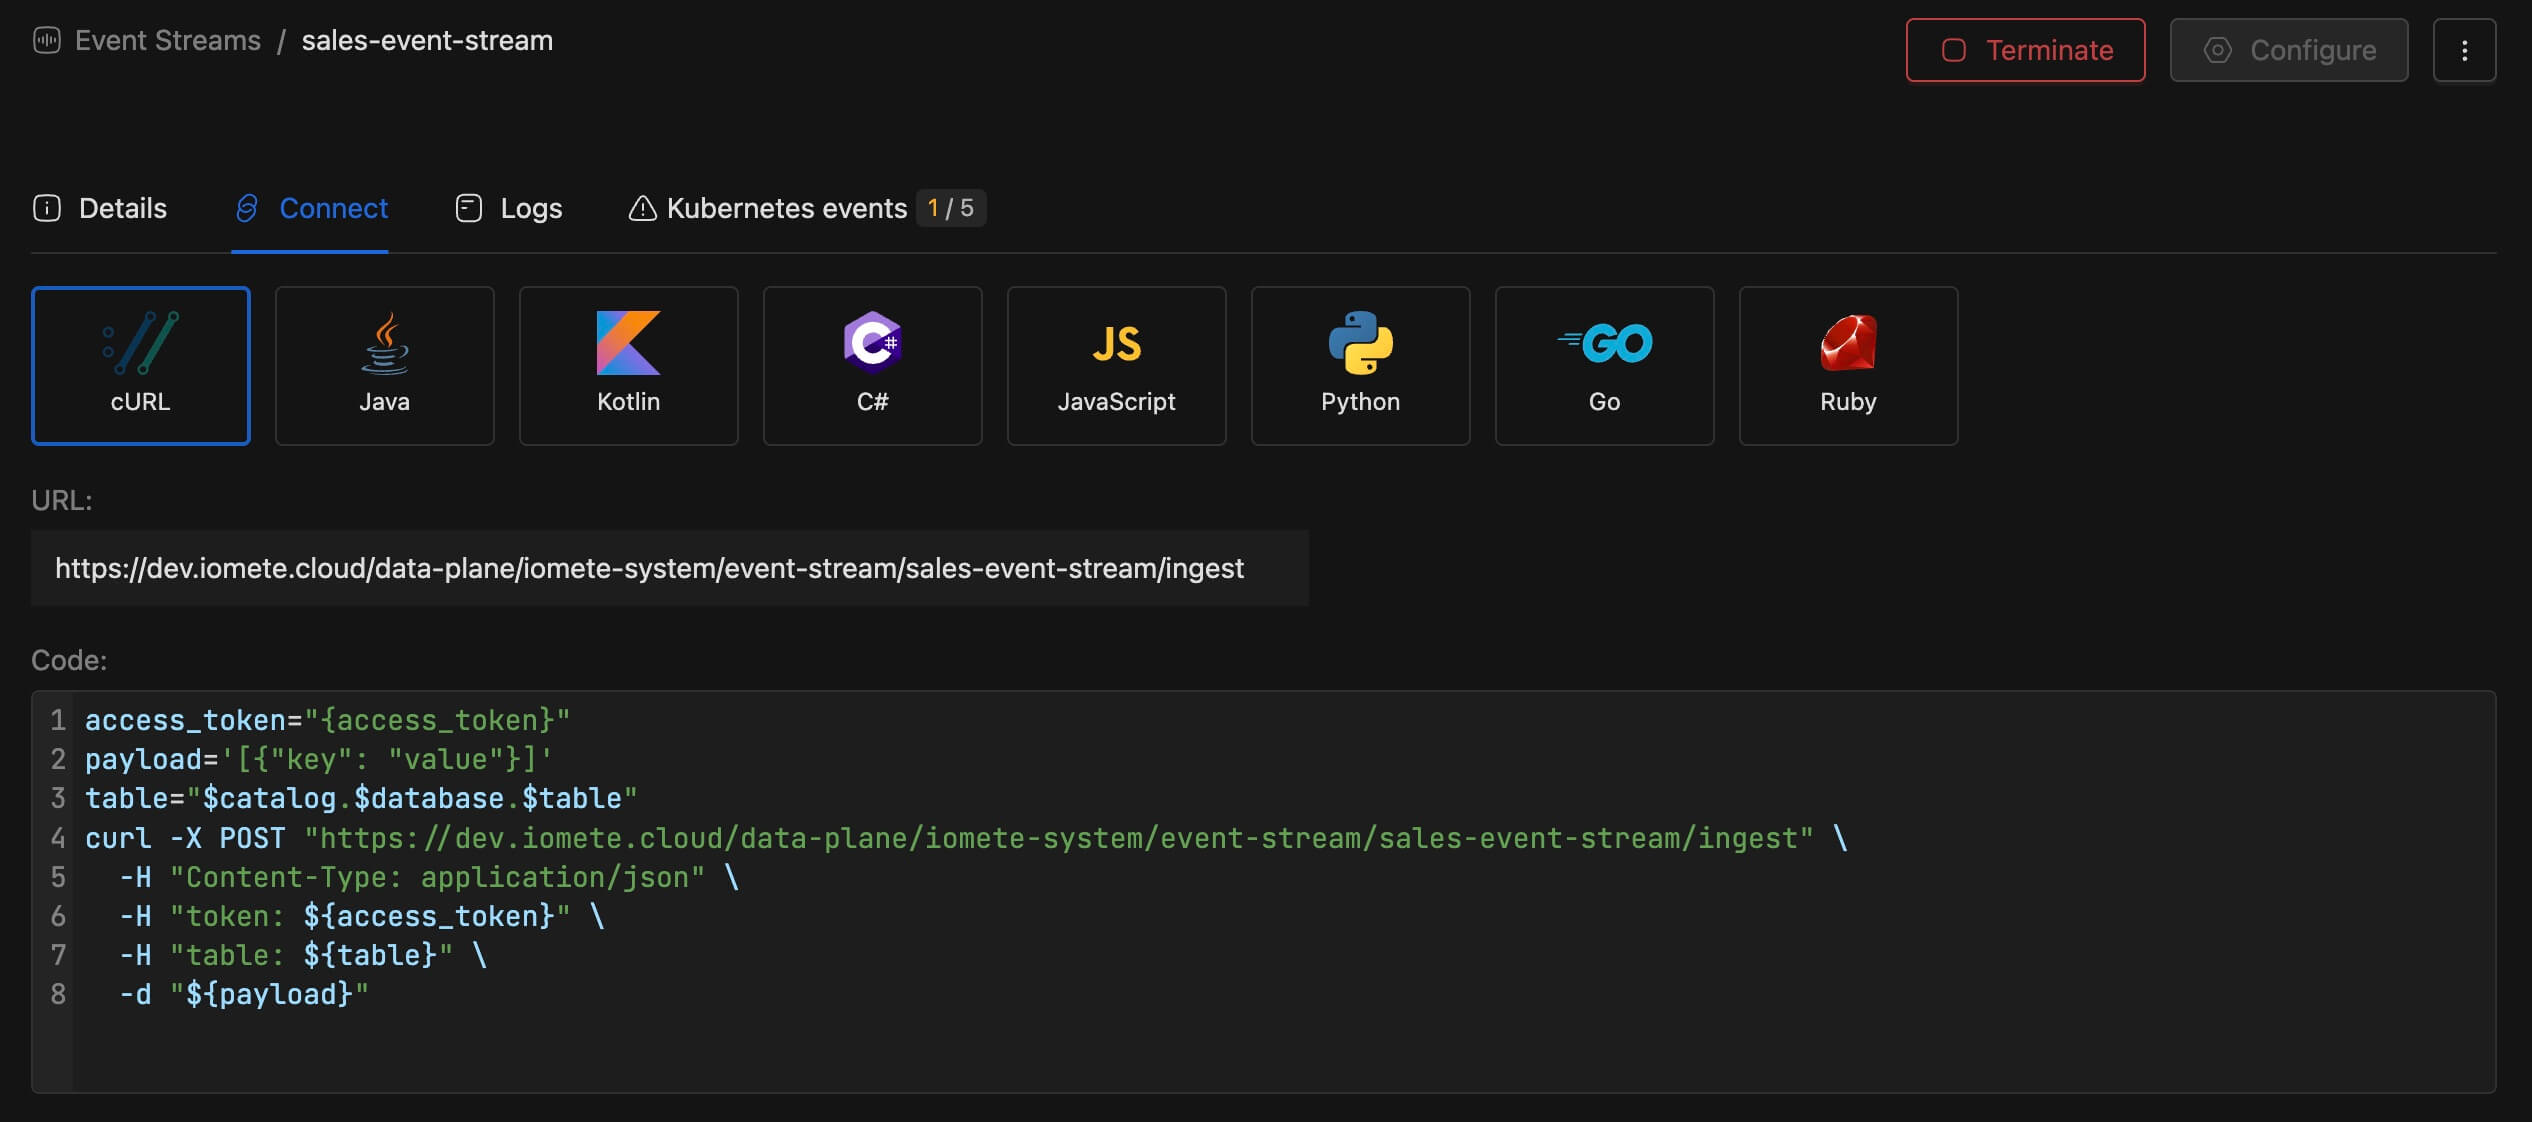Switch to the Logs tab

click(531, 208)
